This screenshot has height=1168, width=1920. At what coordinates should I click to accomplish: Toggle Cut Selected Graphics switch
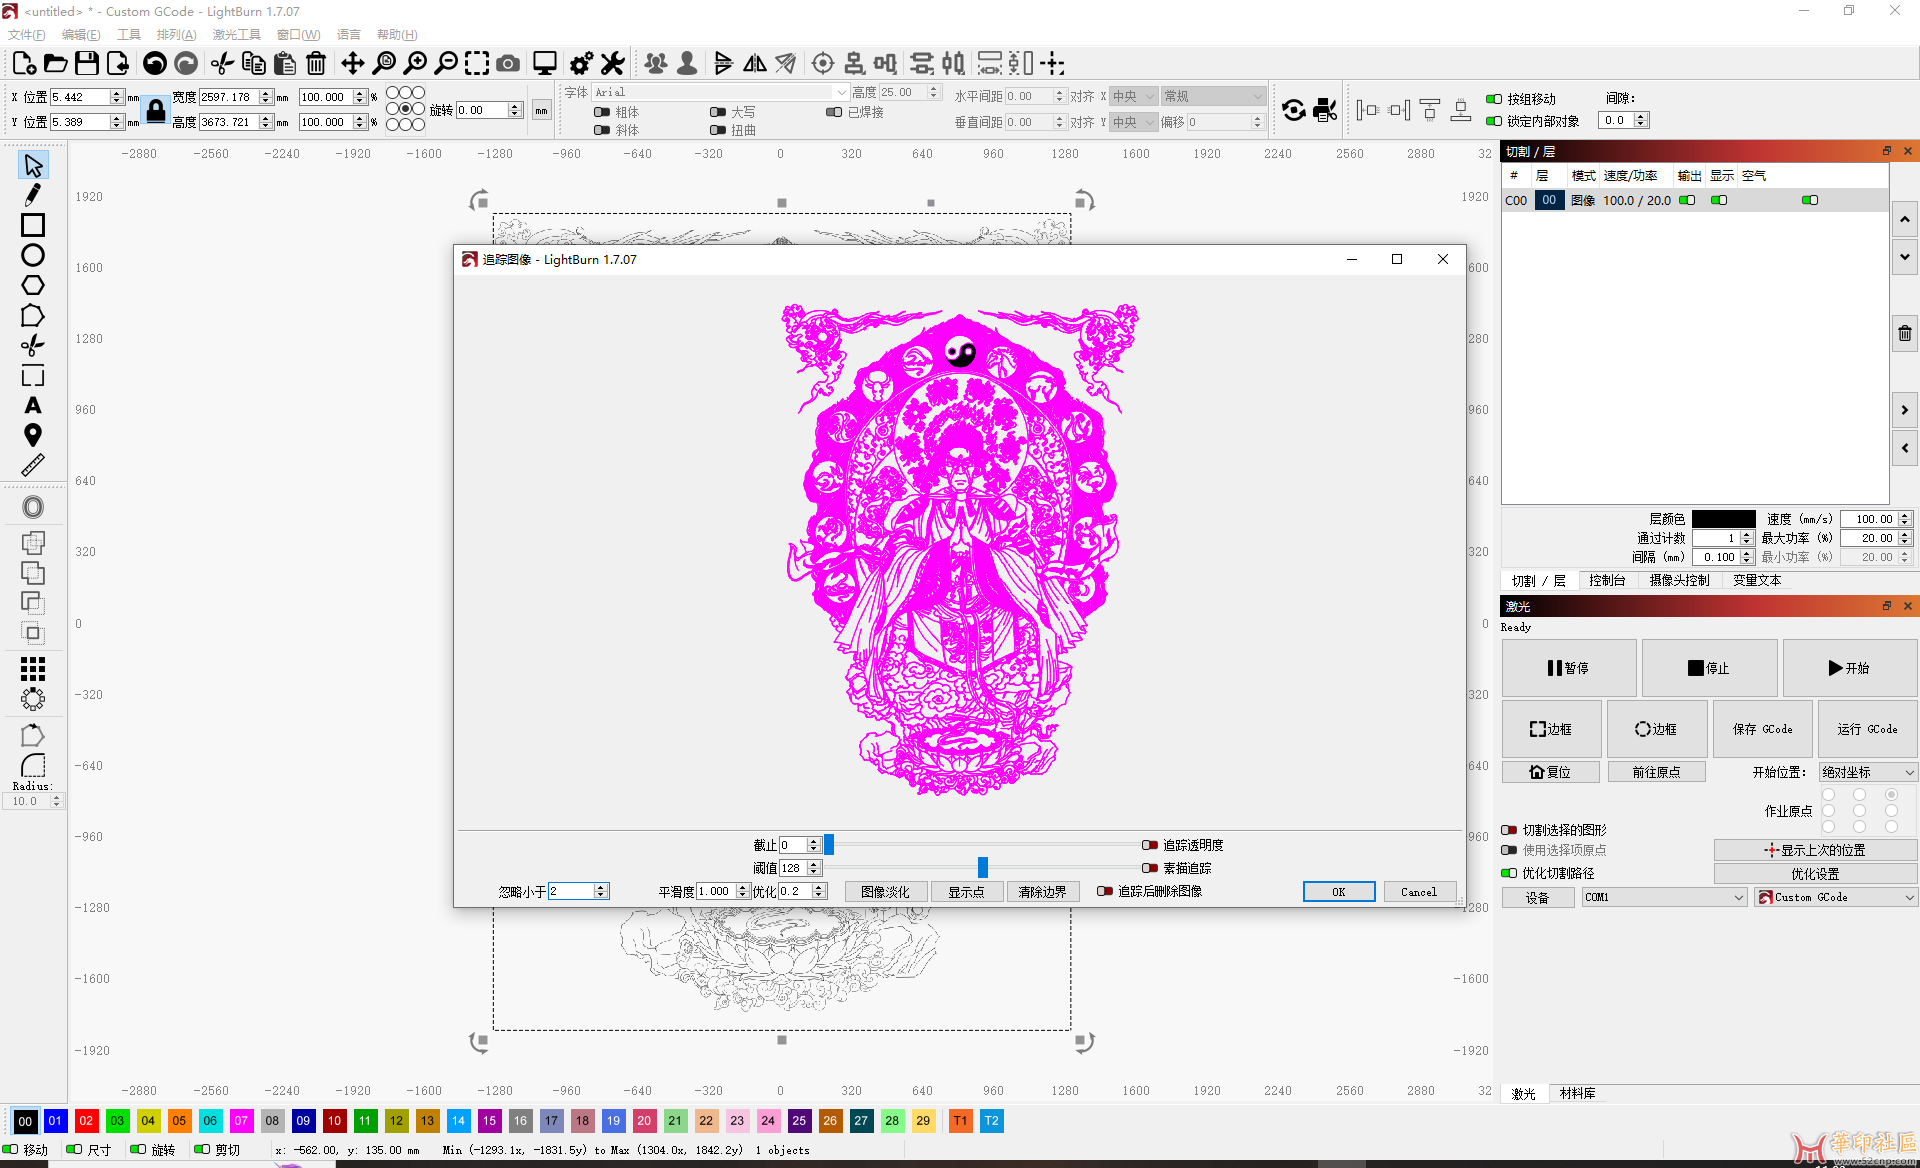pos(1509,830)
